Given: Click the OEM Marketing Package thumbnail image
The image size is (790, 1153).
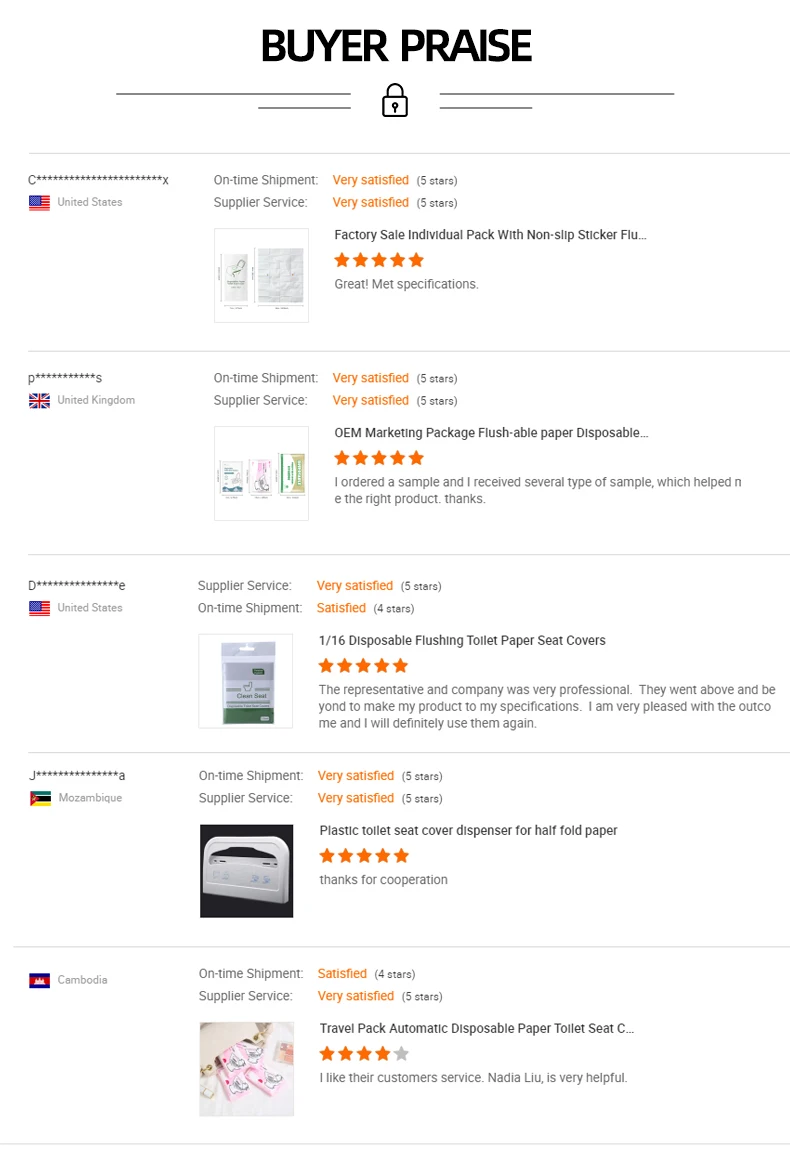Looking at the screenshot, I should pyautogui.click(x=261, y=474).
